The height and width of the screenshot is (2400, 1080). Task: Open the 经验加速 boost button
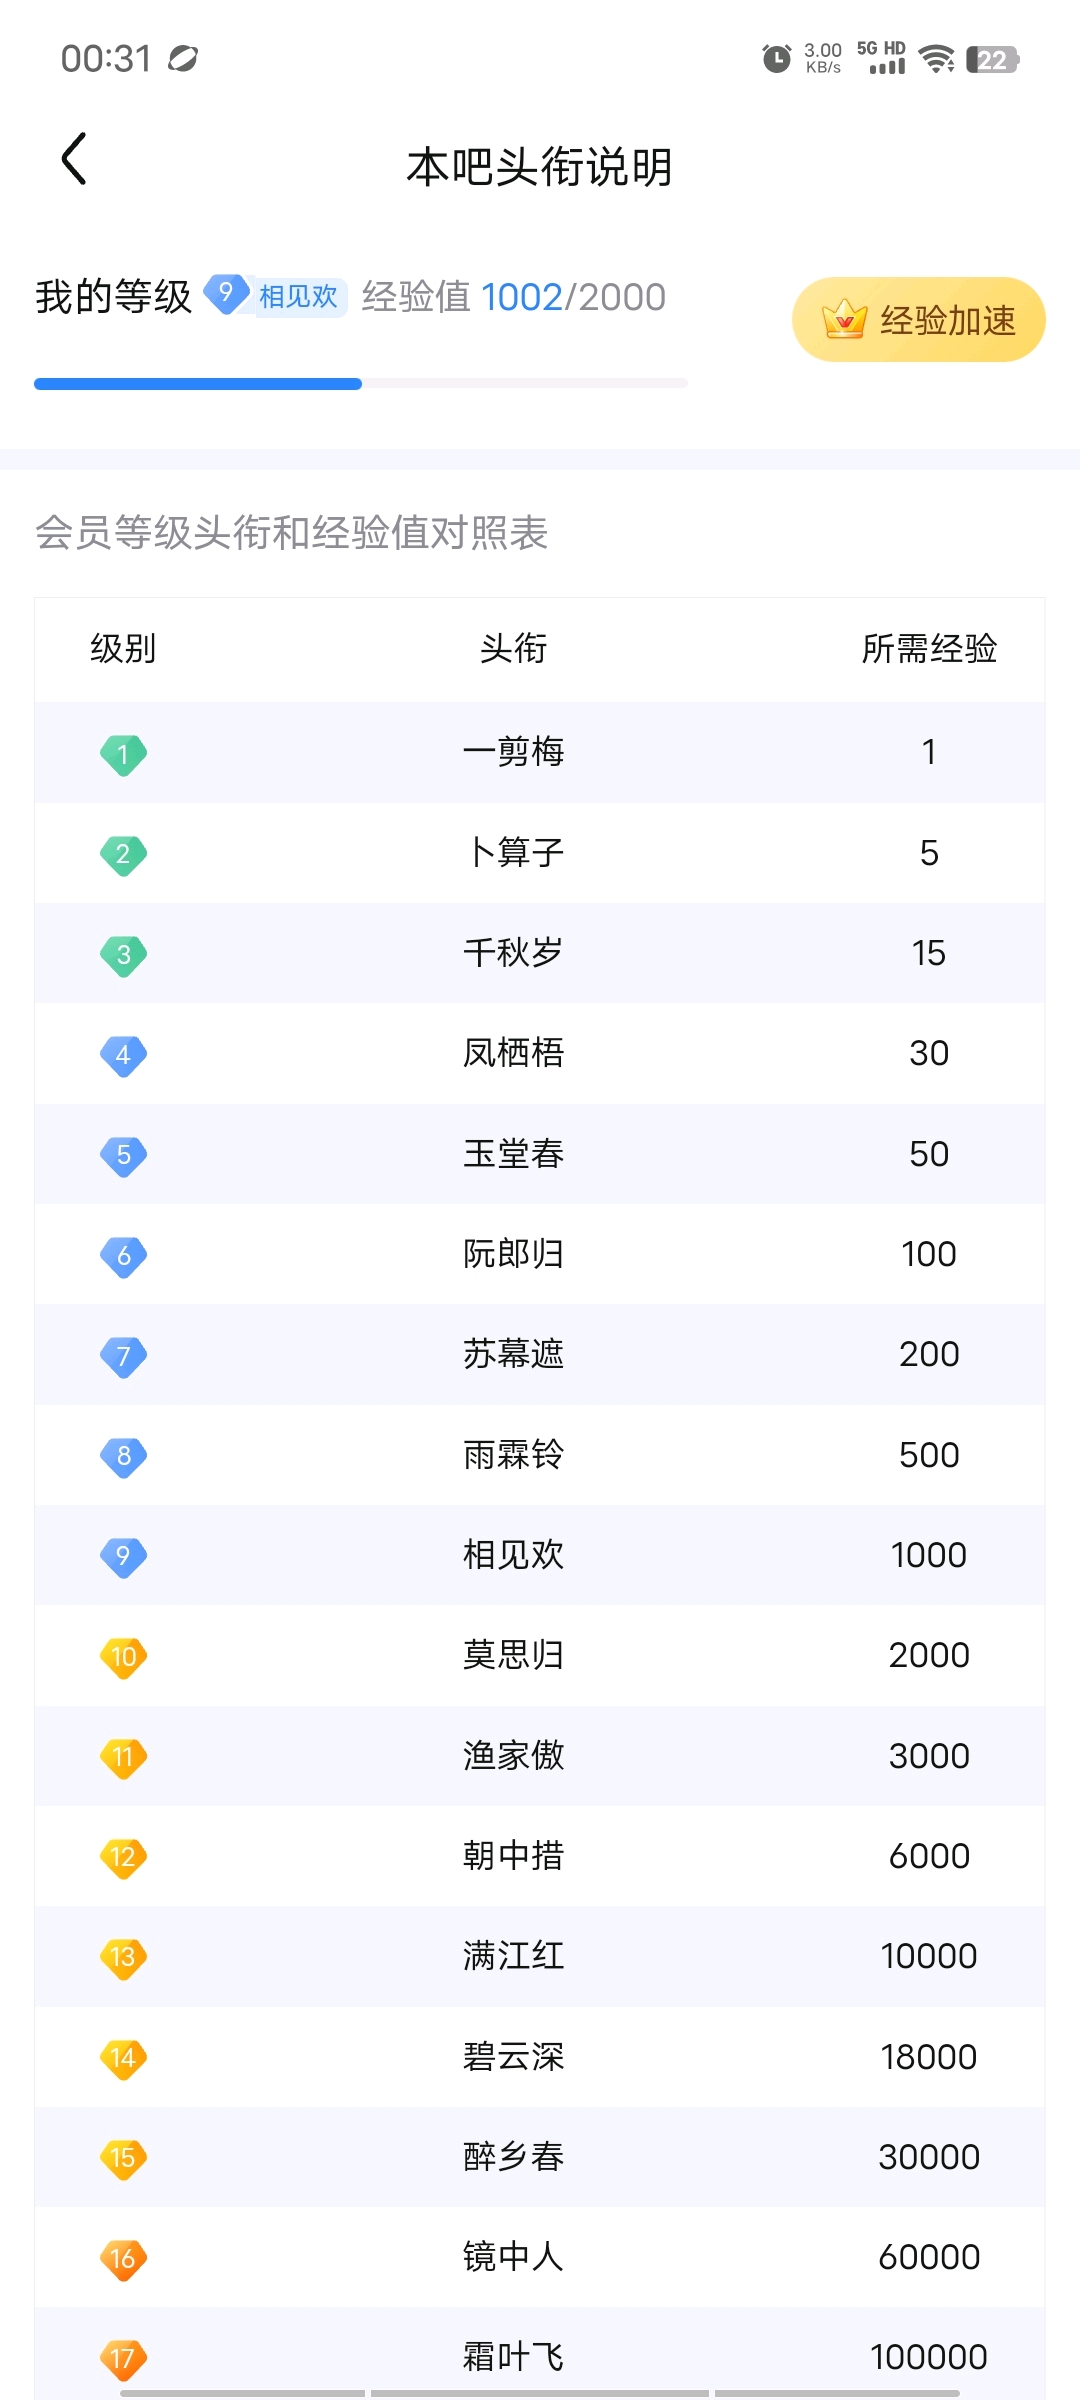[918, 320]
